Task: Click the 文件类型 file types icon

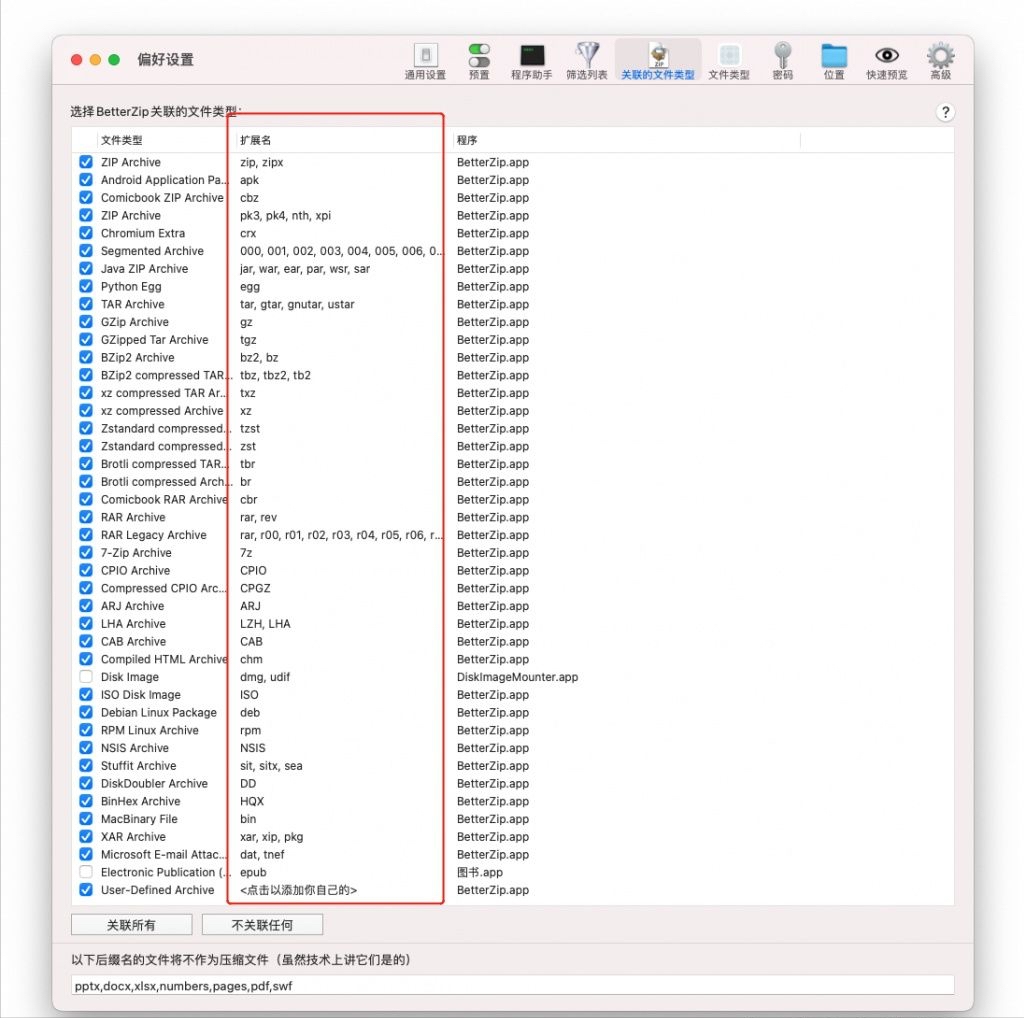Action: 729,58
